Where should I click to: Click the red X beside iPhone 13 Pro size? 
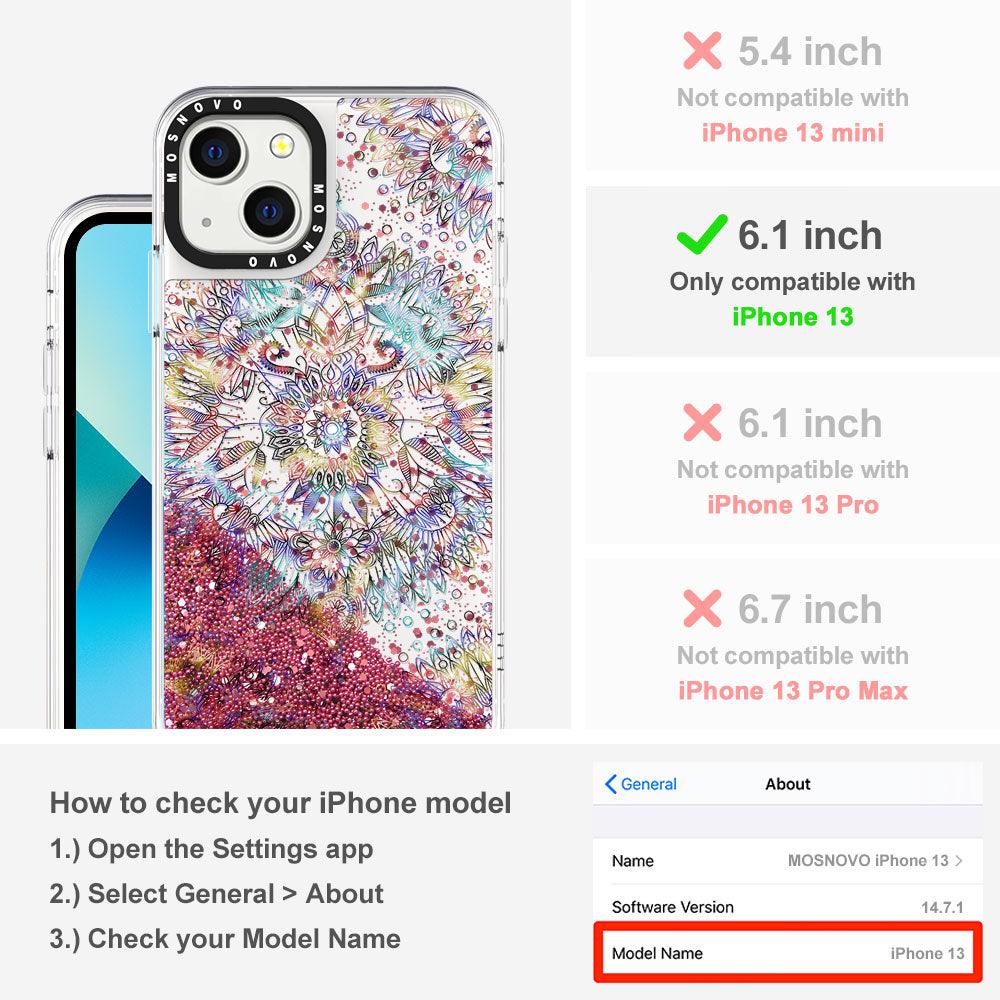tap(702, 422)
